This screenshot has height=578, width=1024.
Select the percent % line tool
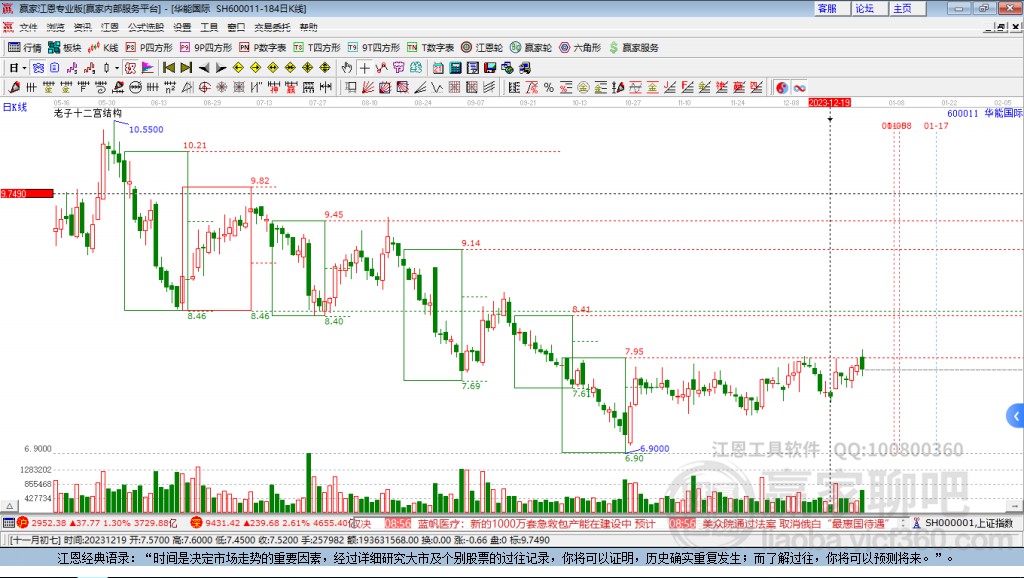click(x=549, y=88)
